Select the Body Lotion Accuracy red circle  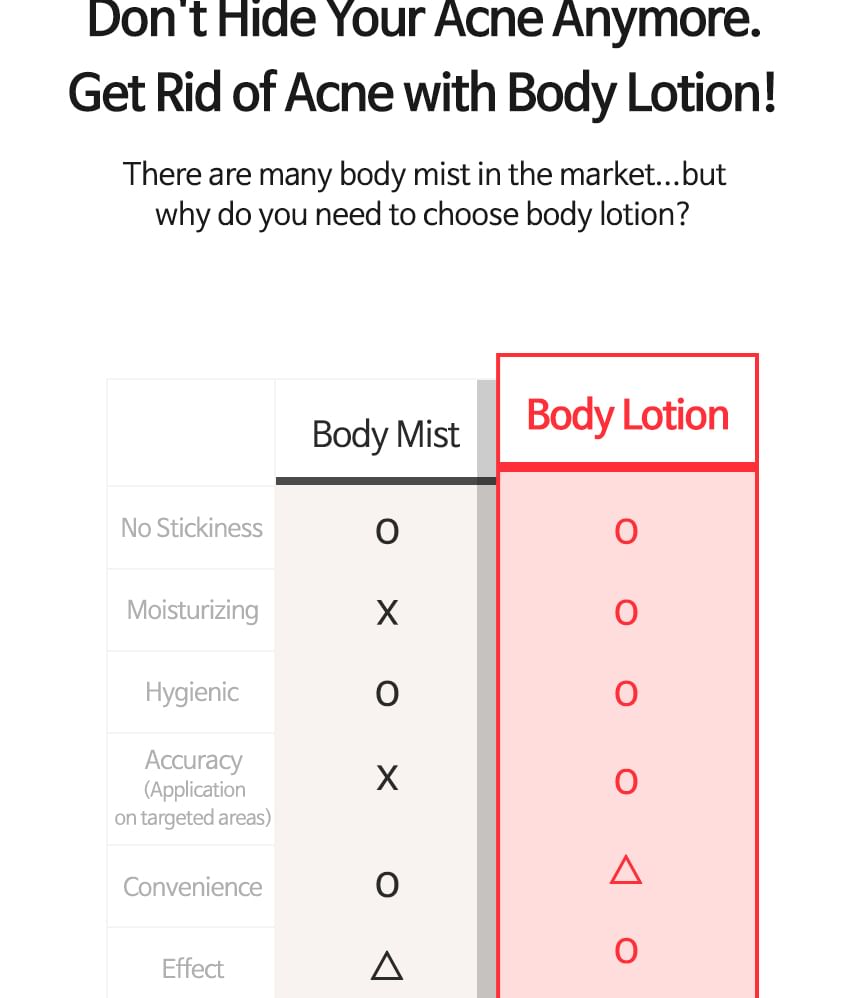(x=626, y=781)
